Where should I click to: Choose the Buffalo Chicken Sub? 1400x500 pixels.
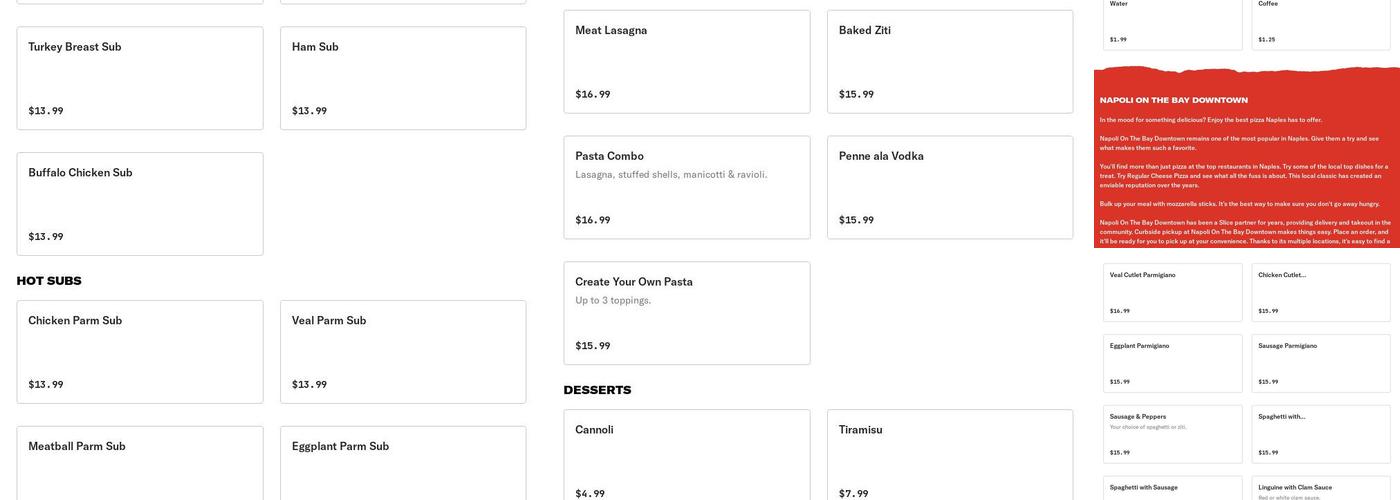tap(140, 204)
